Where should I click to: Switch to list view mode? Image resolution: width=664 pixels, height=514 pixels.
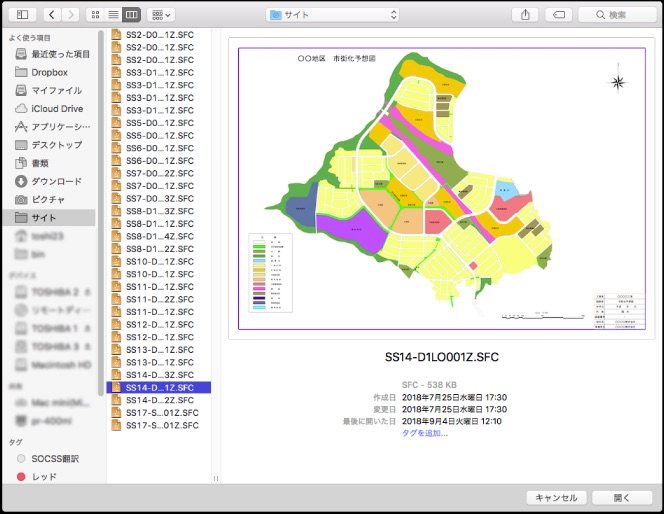point(113,15)
